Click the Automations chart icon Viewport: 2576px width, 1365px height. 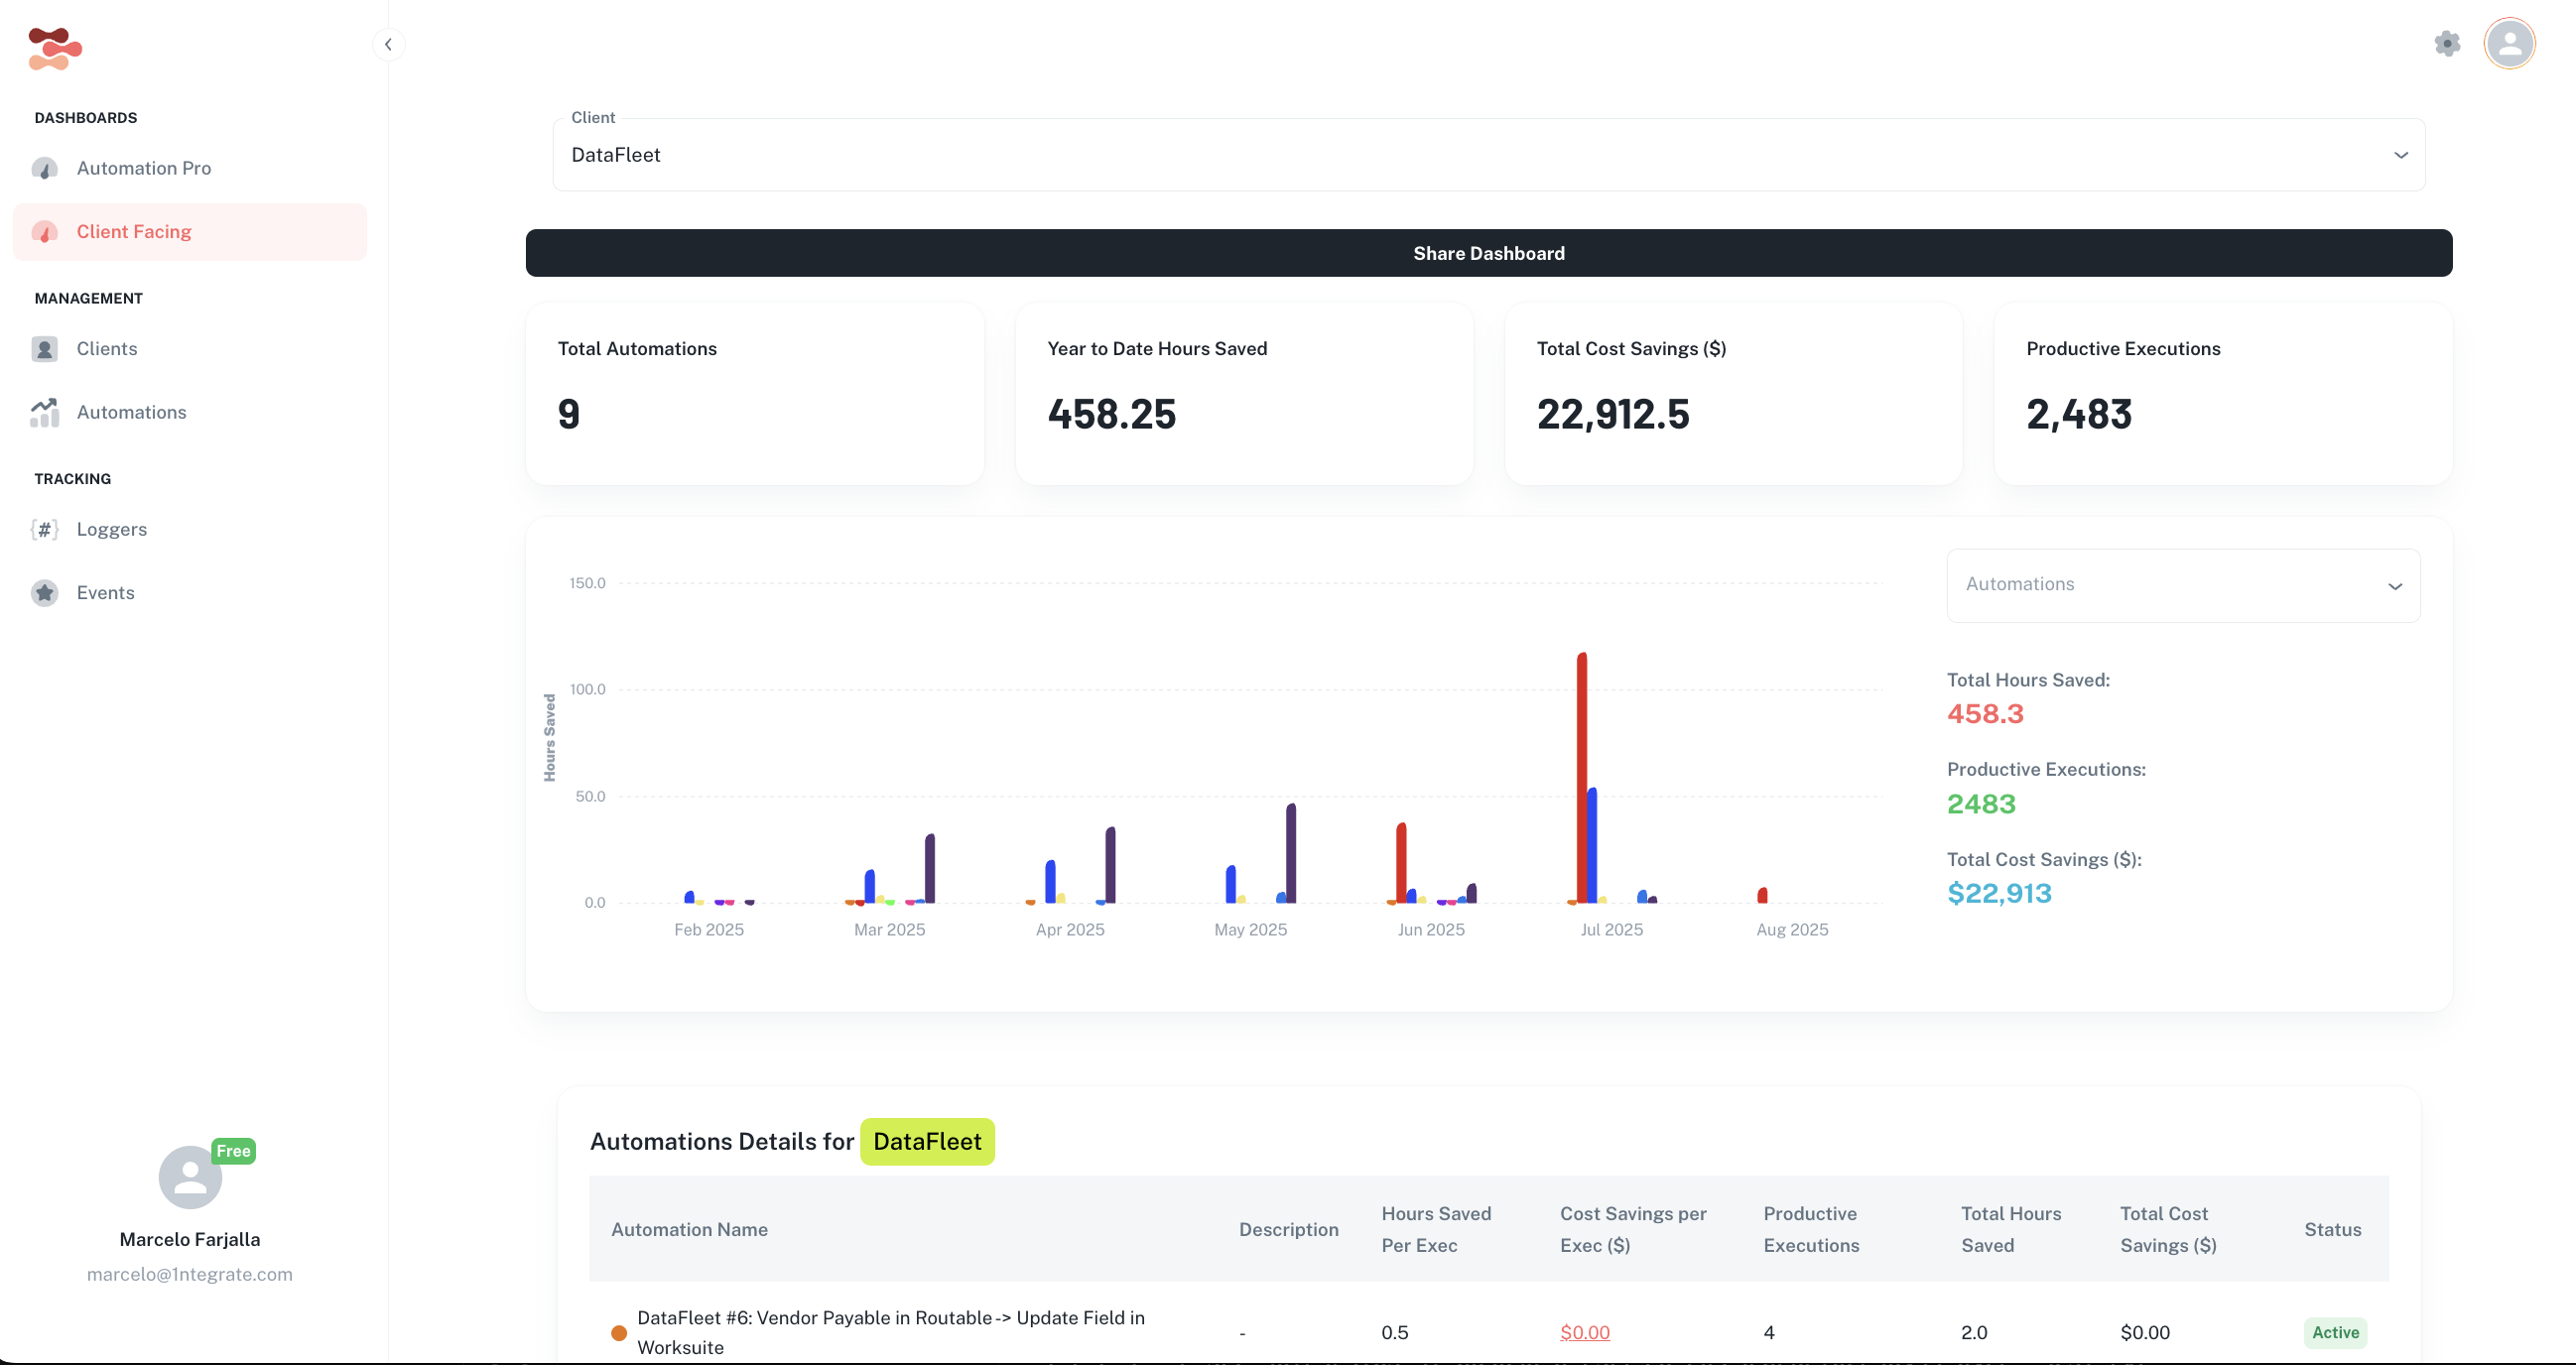point(45,412)
